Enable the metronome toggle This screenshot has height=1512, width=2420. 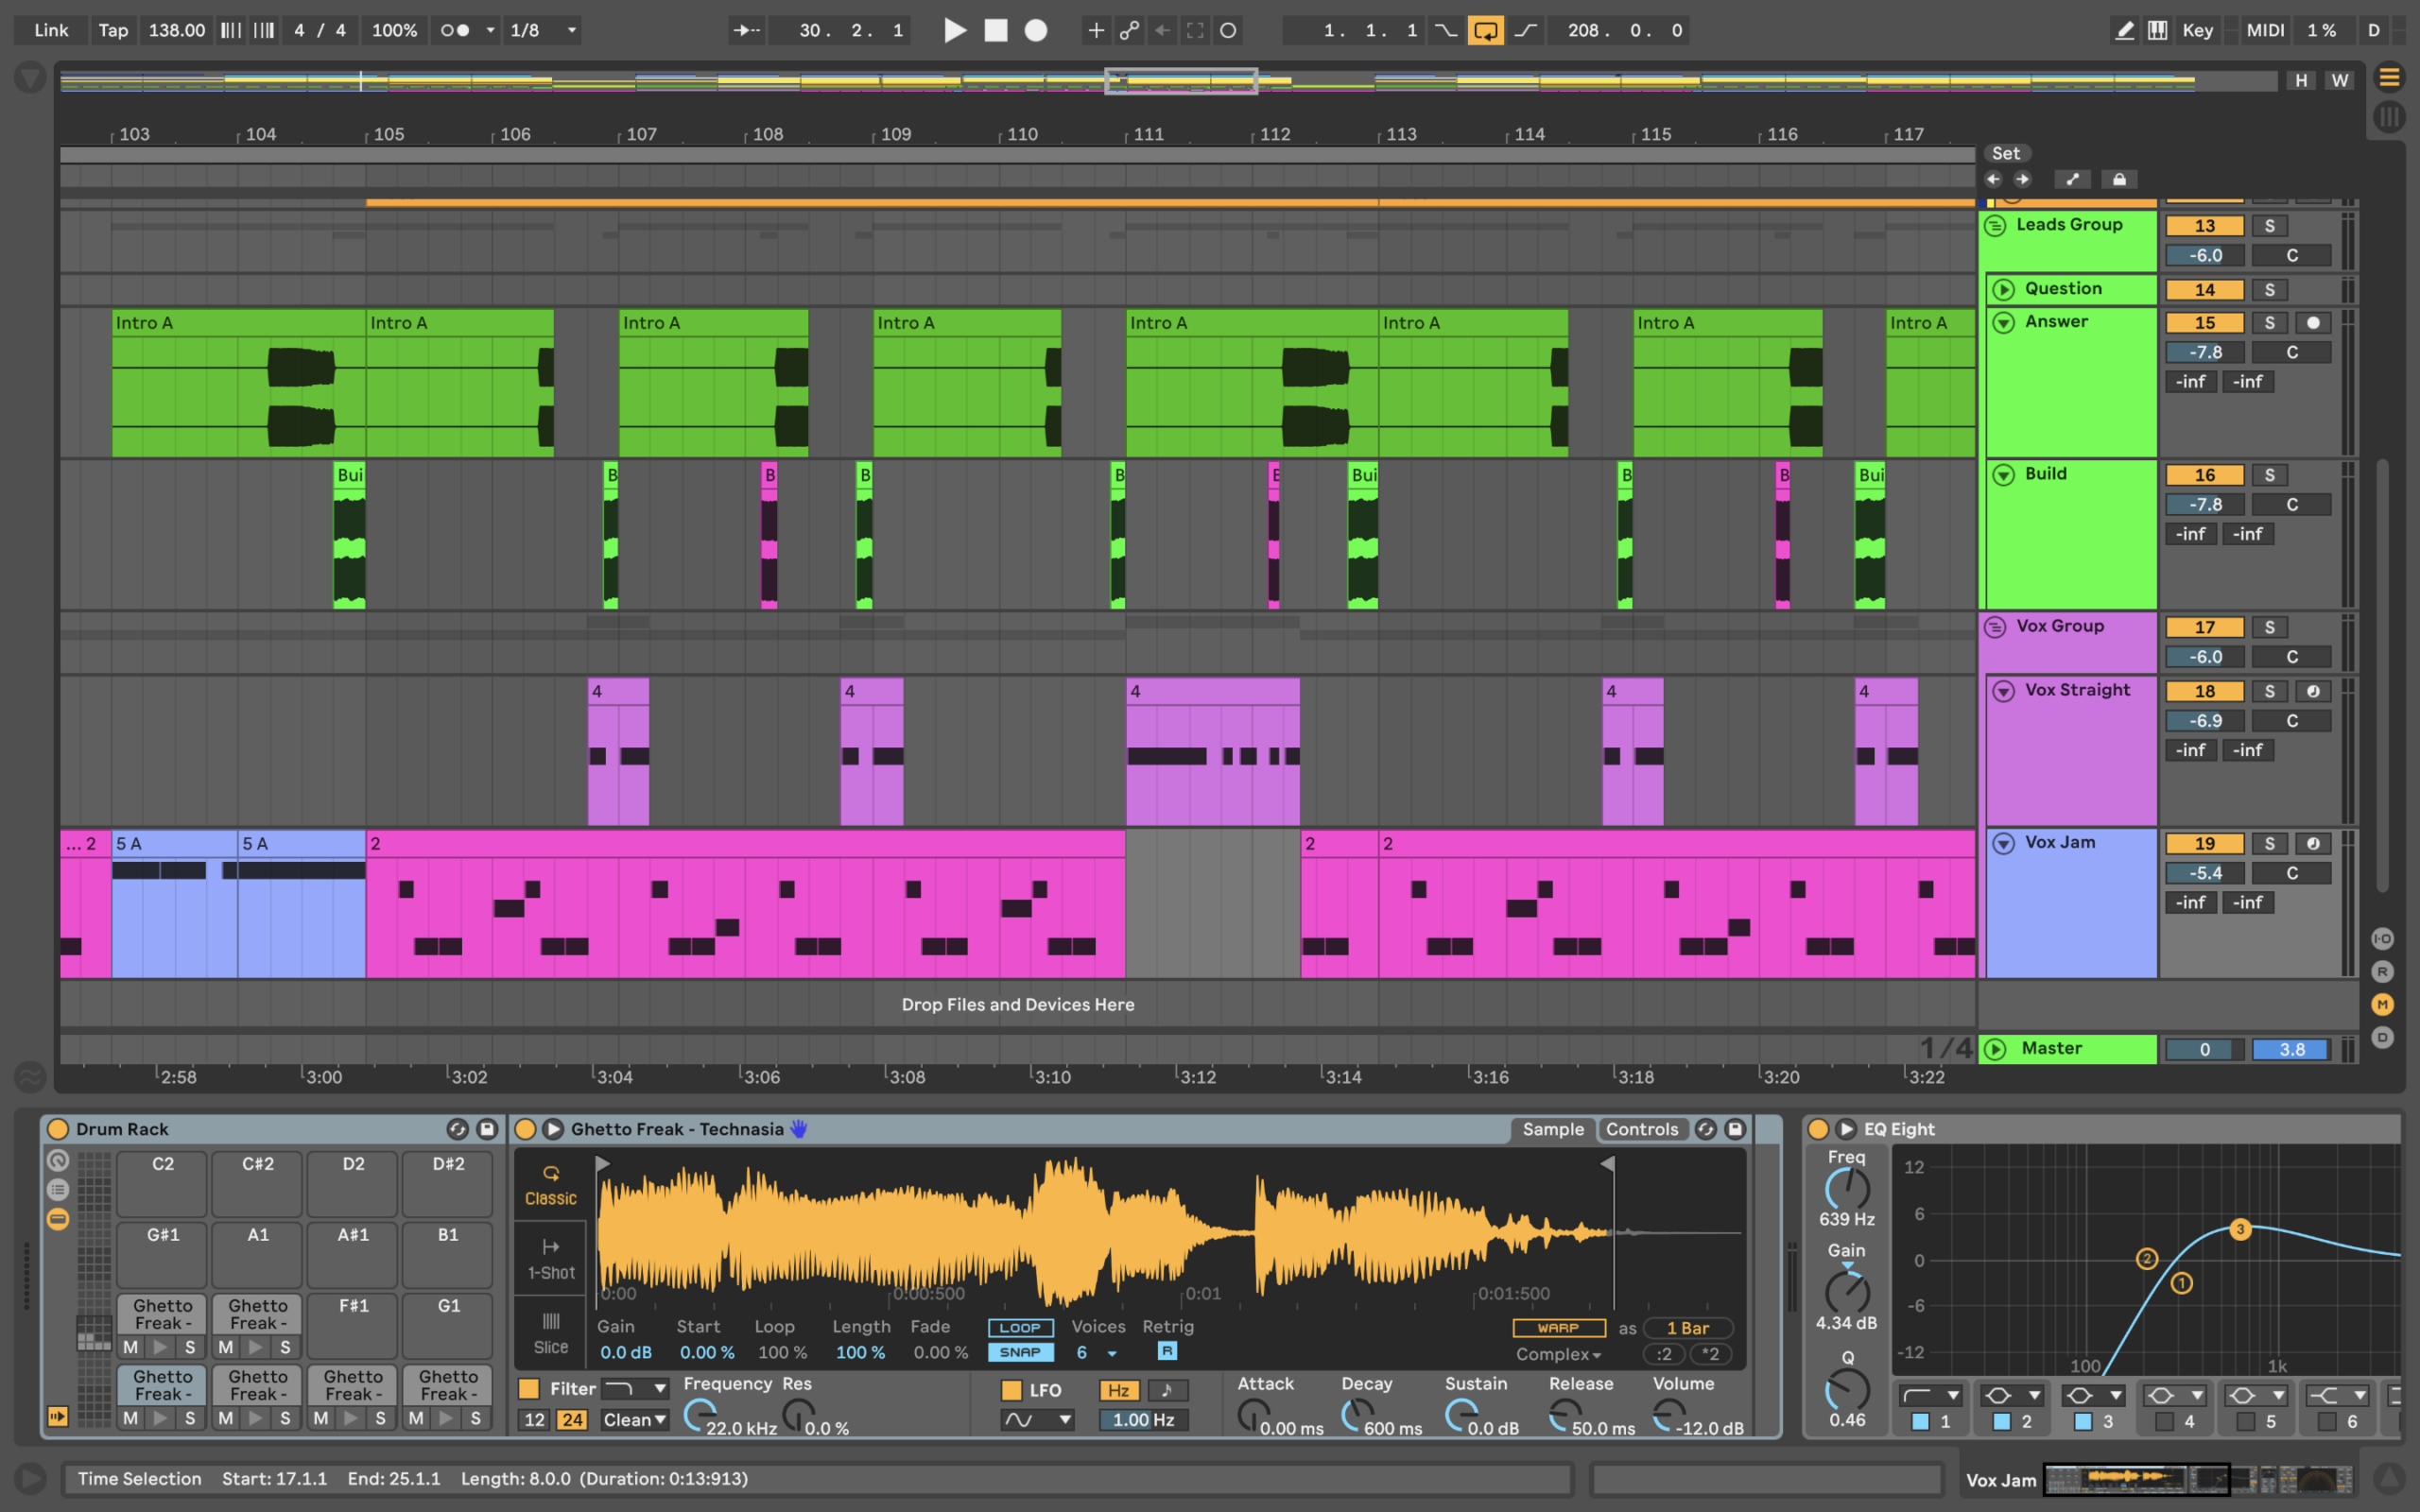(455, 30)
